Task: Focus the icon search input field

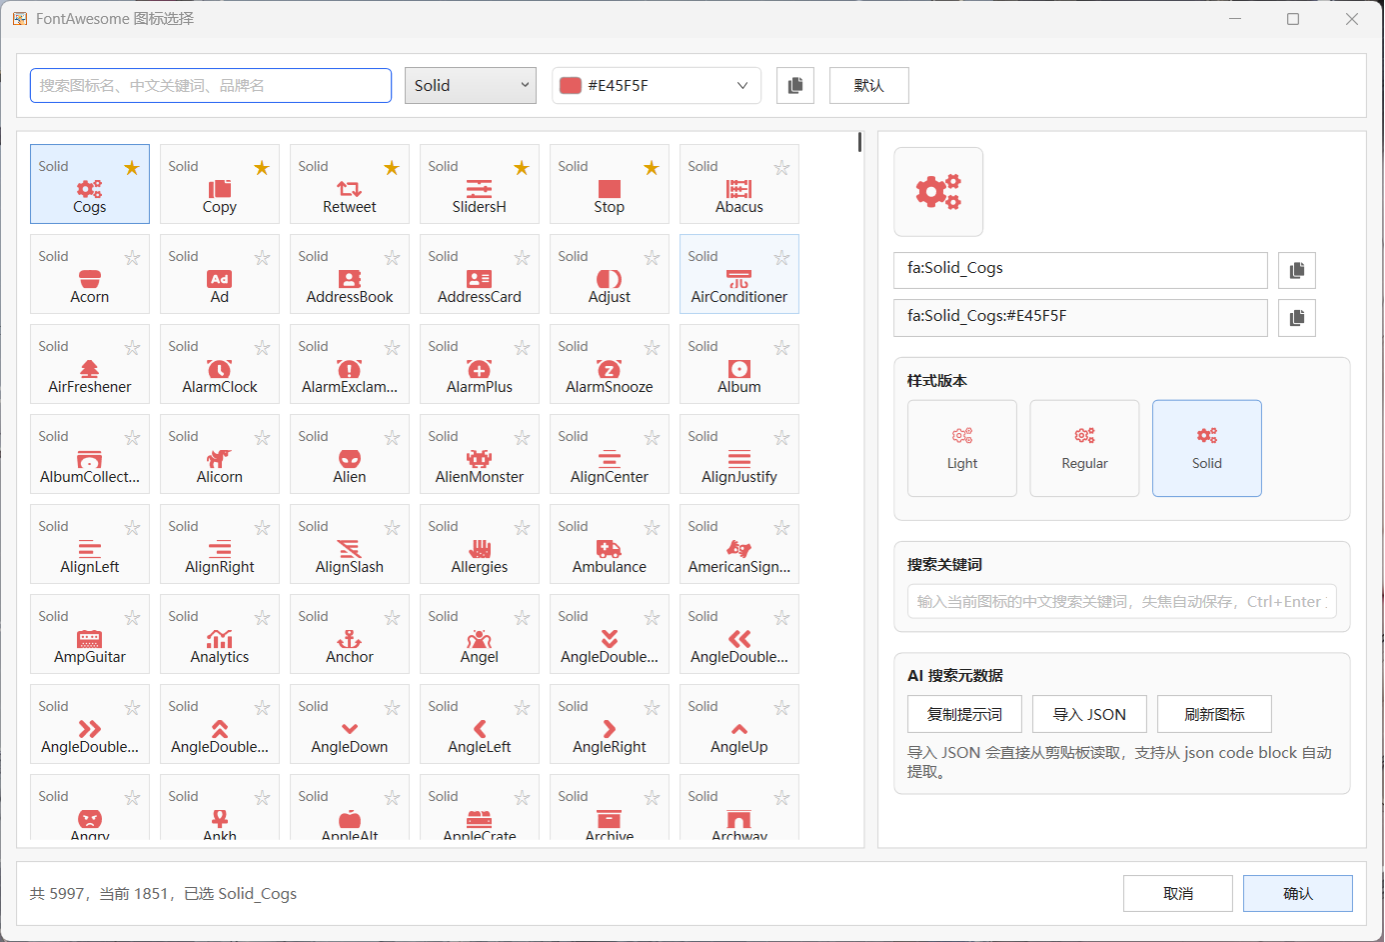Action: pyautogui.click(x=211, y=86)
